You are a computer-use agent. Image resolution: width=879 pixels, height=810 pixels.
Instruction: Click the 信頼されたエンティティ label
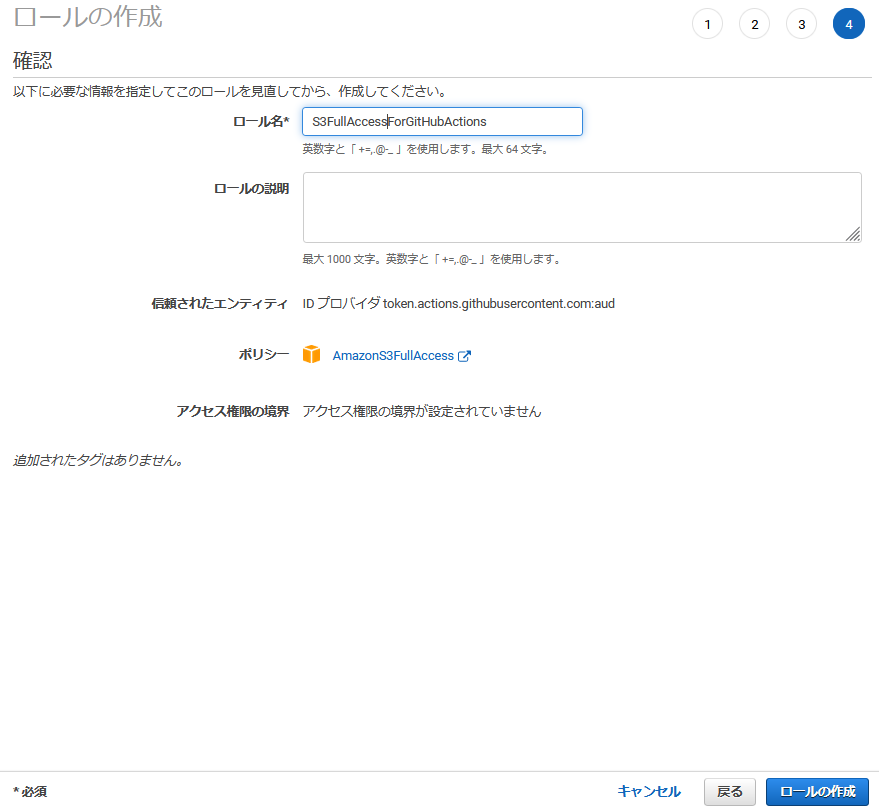[x=219, y=304]
